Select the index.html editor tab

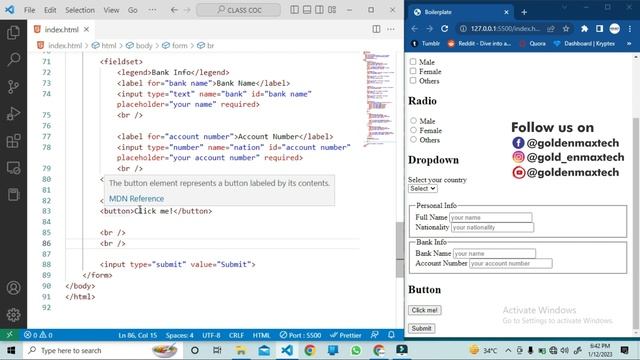[61, 29]
